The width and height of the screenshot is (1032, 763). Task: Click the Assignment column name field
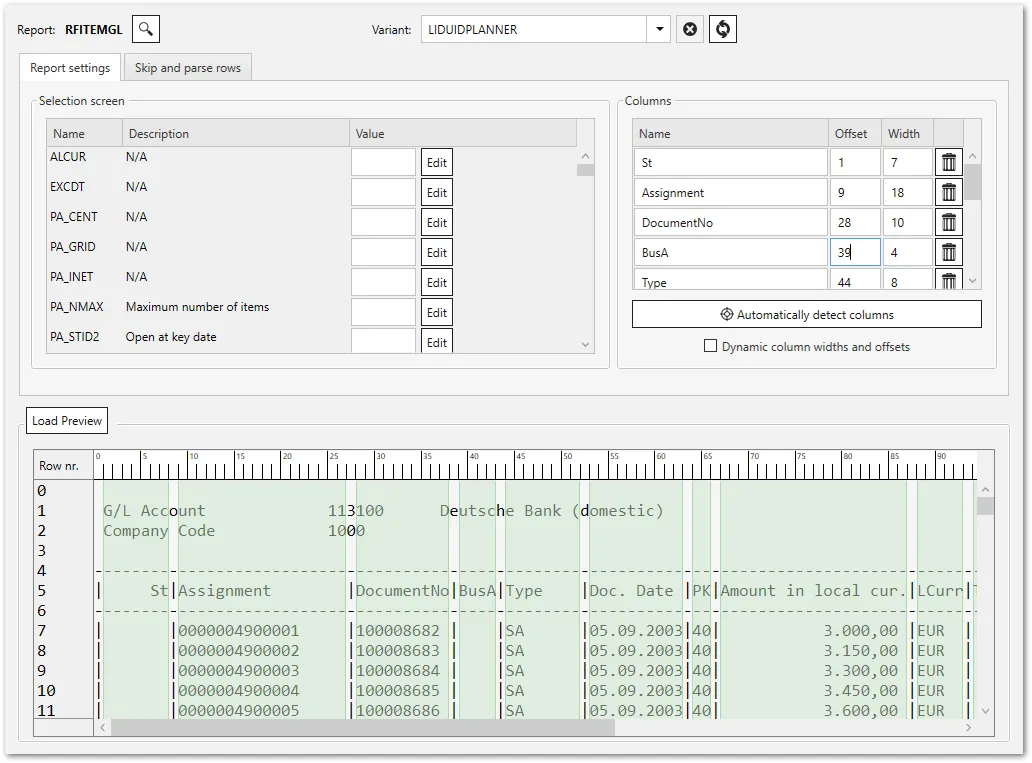[x=731, y=192]
